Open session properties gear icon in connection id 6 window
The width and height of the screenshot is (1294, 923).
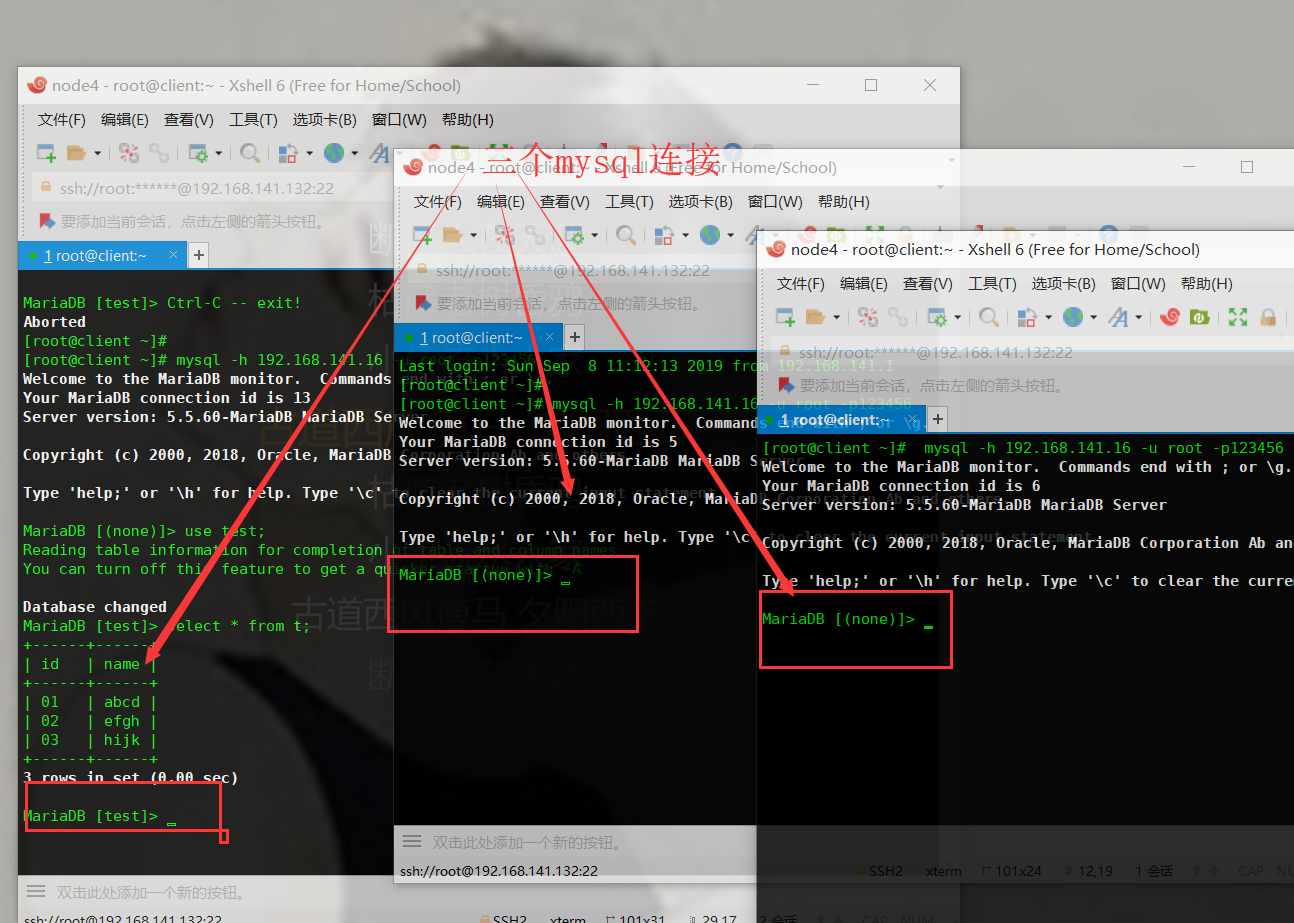coord(937,317)
